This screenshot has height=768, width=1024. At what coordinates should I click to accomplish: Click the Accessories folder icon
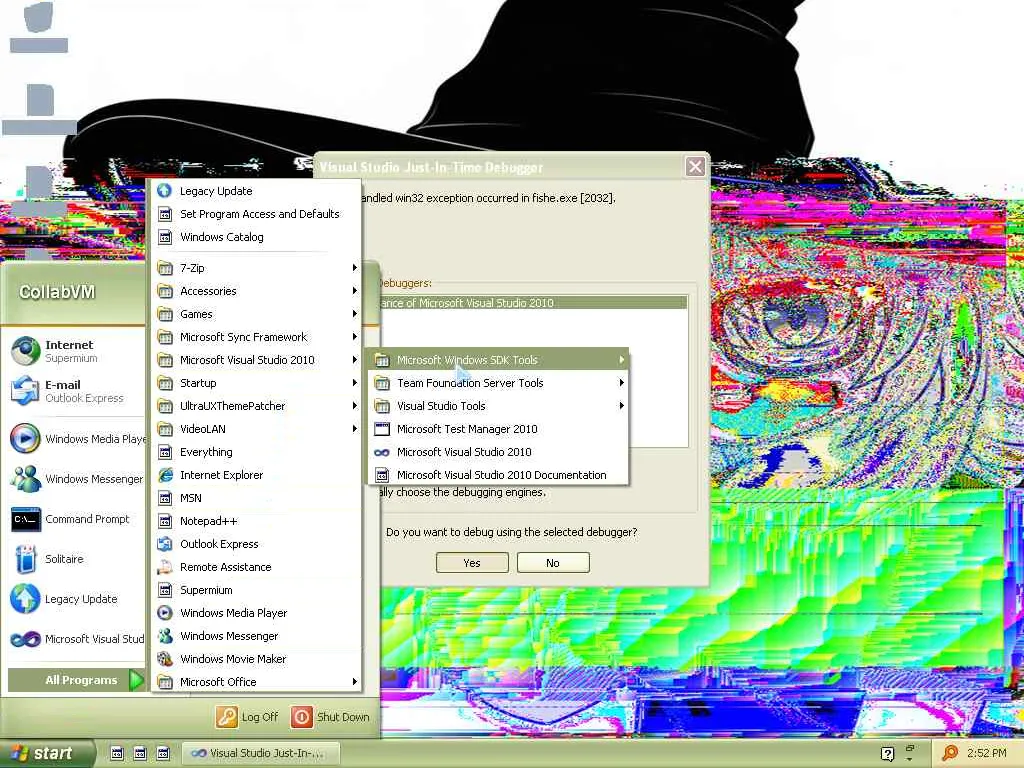165,291
